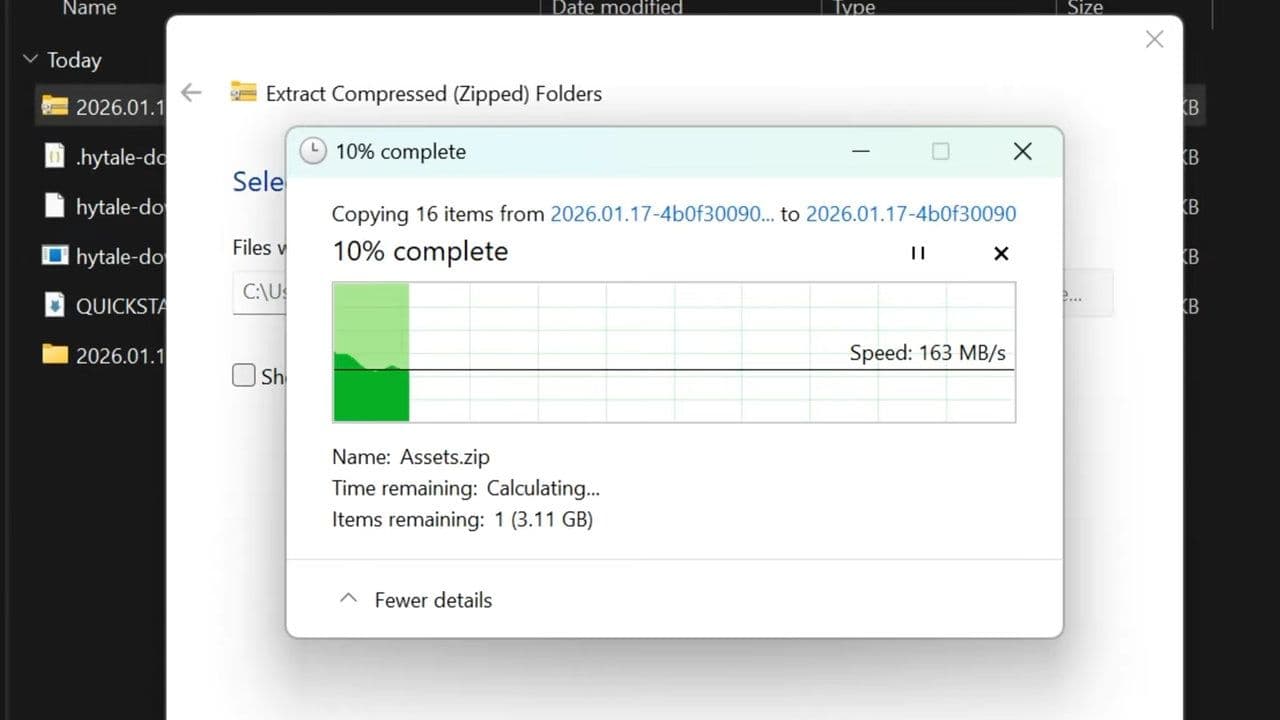Open the destination 2026.01.17-4b0f30090 link

[x=910, y=214]
